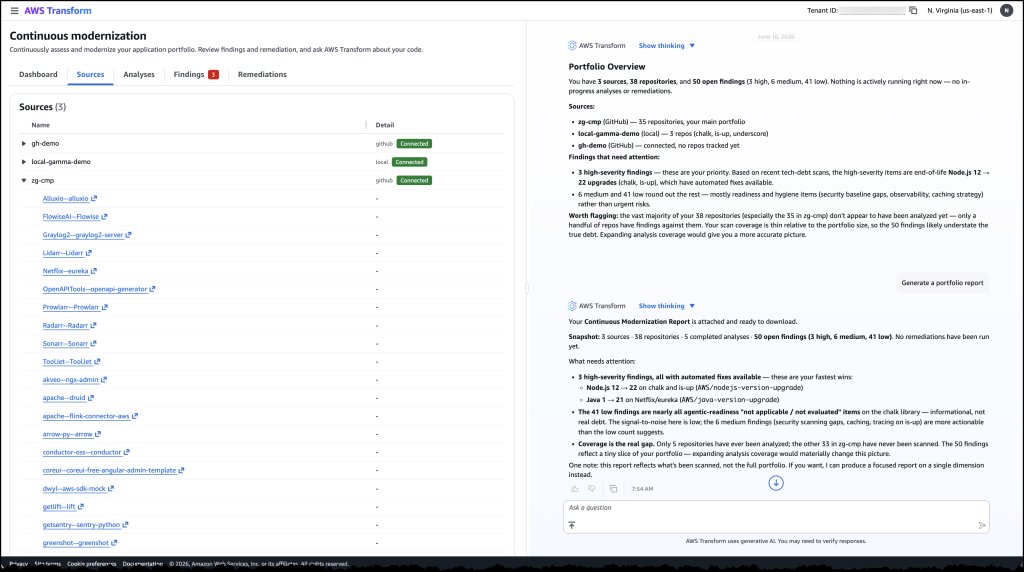Collapse the zg-cmp source row
The height and width of the screenshot is (572, 1024).
24,180
